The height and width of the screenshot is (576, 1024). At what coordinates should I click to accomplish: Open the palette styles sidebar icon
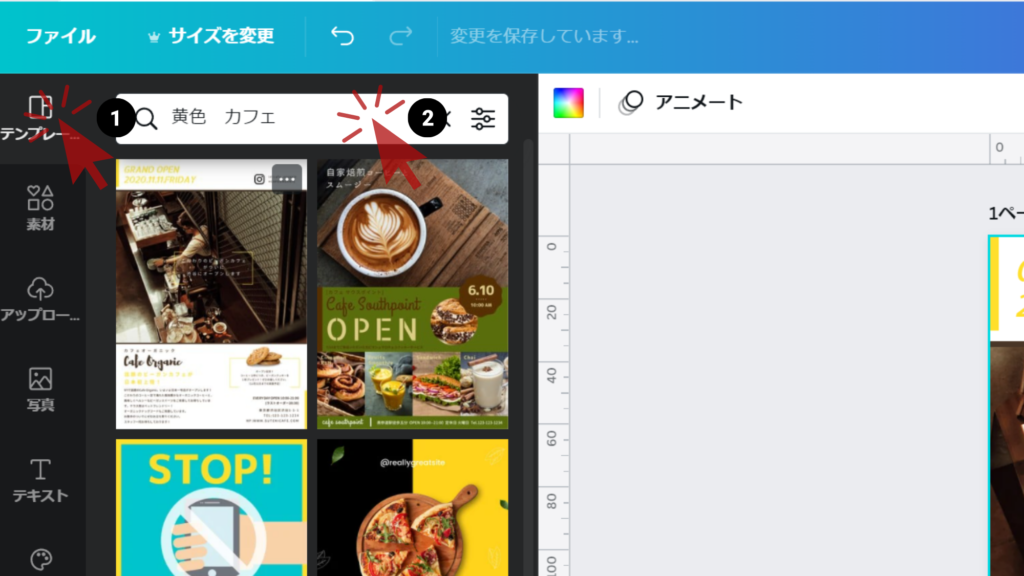tap(40, 560)
